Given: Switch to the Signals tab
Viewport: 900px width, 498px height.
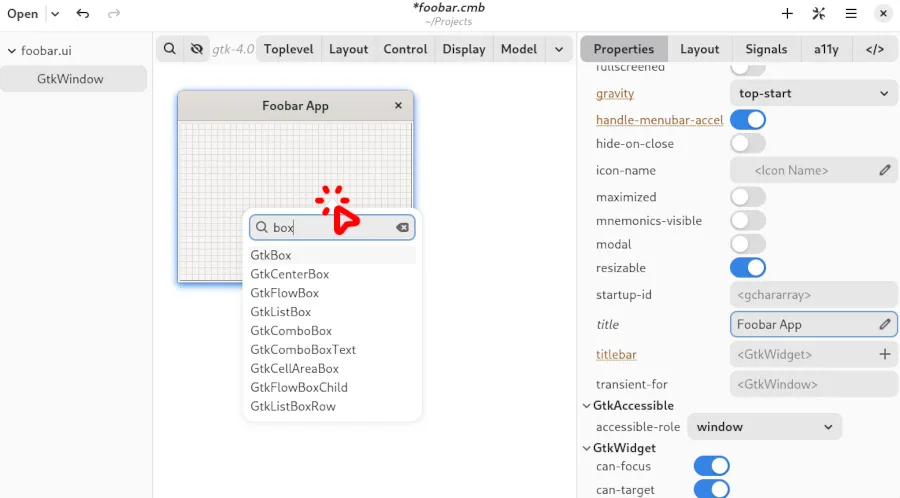Looking at the screenshot, I should tap(766, 49).
